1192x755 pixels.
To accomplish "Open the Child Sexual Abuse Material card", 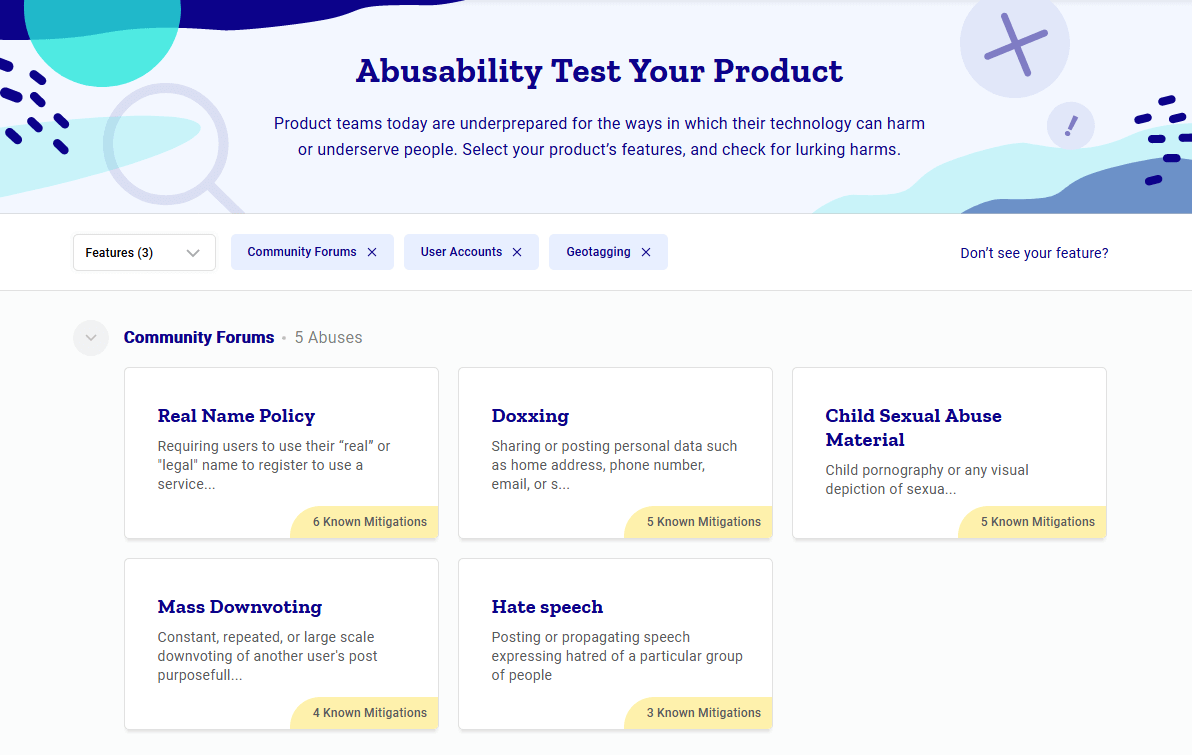I will 949,453.
